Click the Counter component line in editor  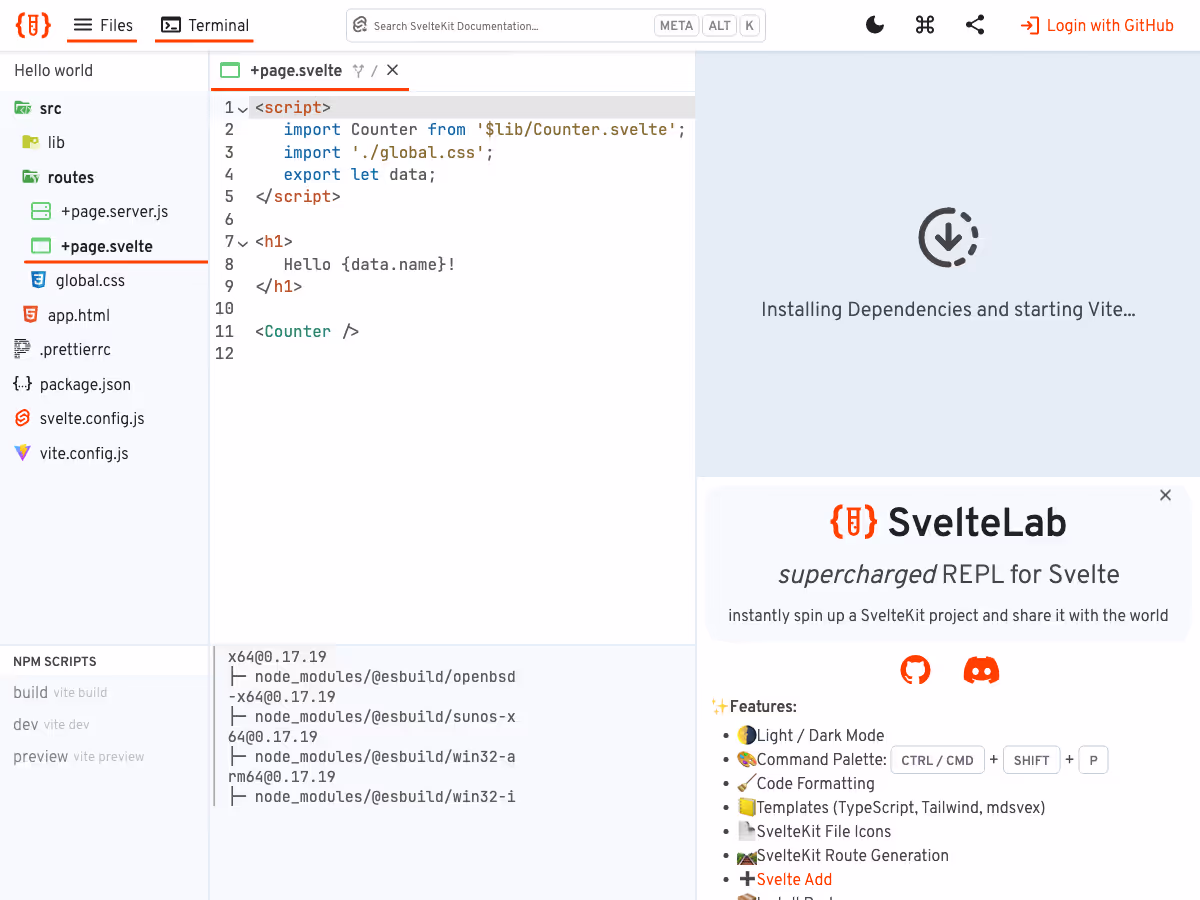point(306,331)
